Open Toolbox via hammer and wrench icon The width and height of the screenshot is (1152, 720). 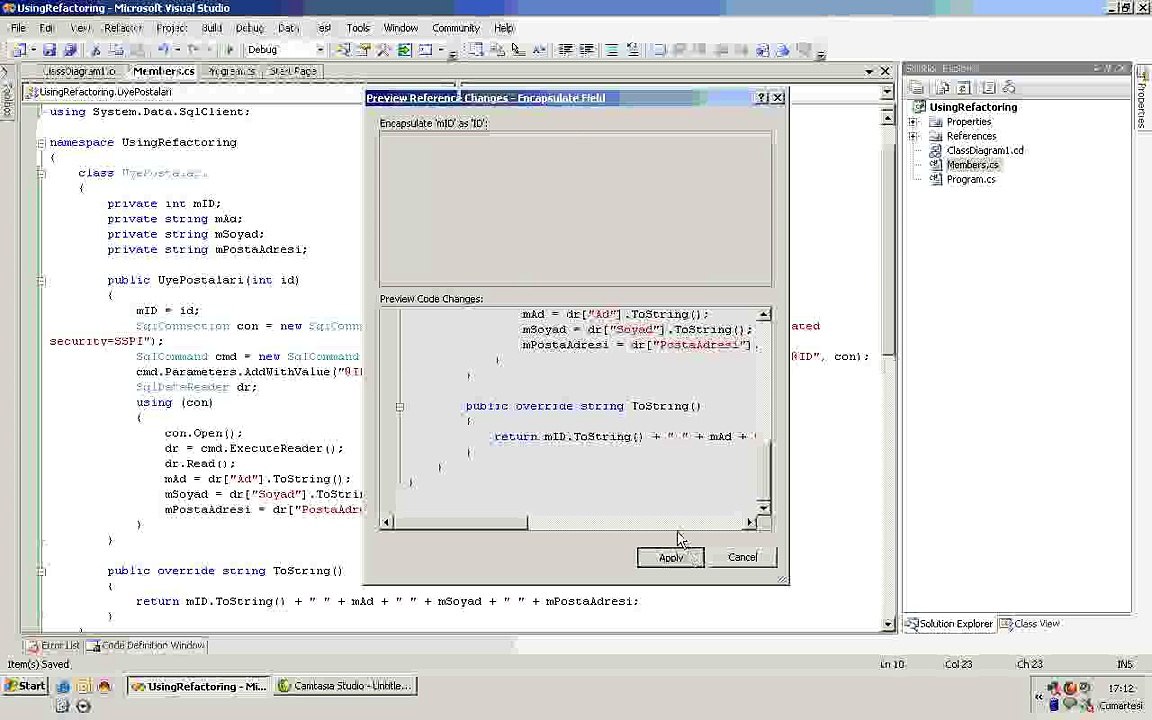(x=383, y=50)
